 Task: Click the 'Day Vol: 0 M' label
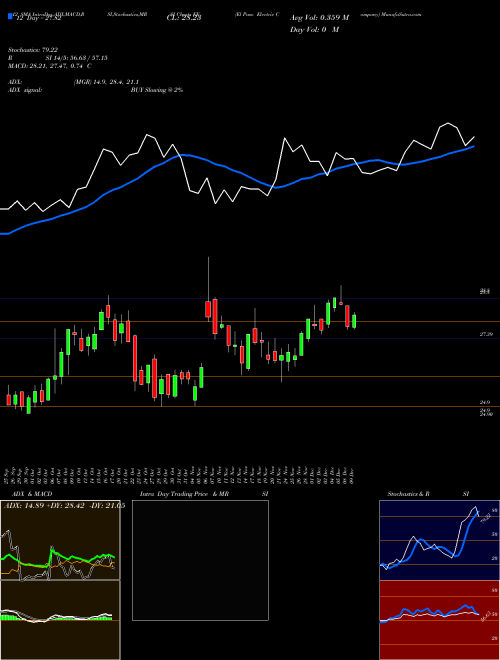point(314,29)
